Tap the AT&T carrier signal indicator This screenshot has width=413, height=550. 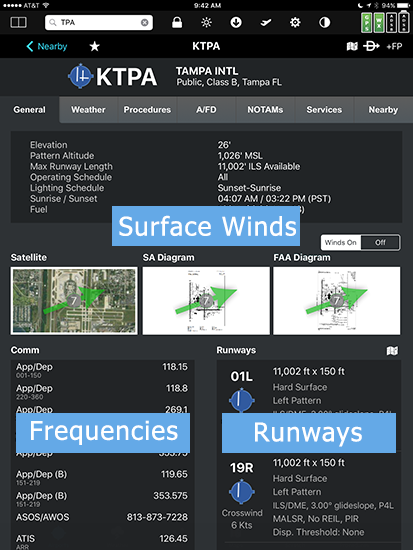click(26, 5)
